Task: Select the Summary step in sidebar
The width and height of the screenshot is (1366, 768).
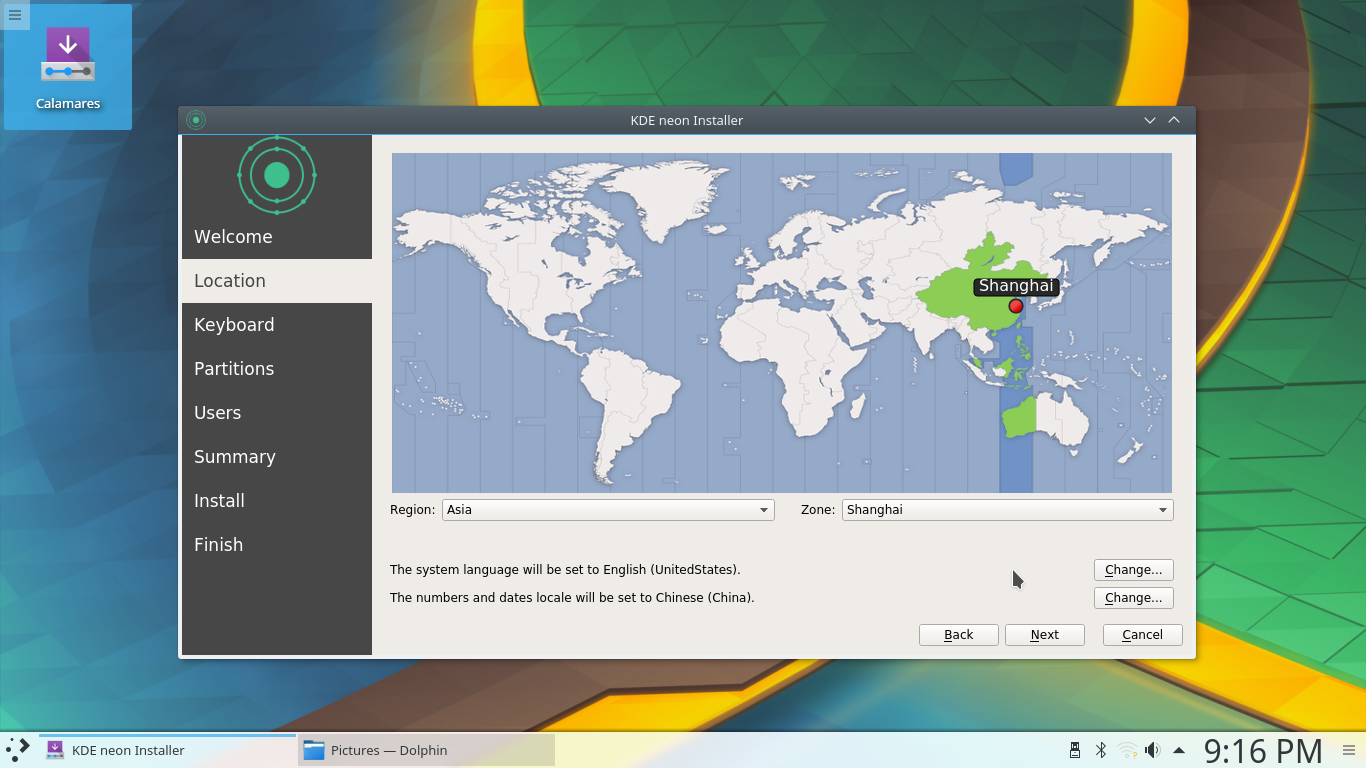Action: (x=277, y=457)
